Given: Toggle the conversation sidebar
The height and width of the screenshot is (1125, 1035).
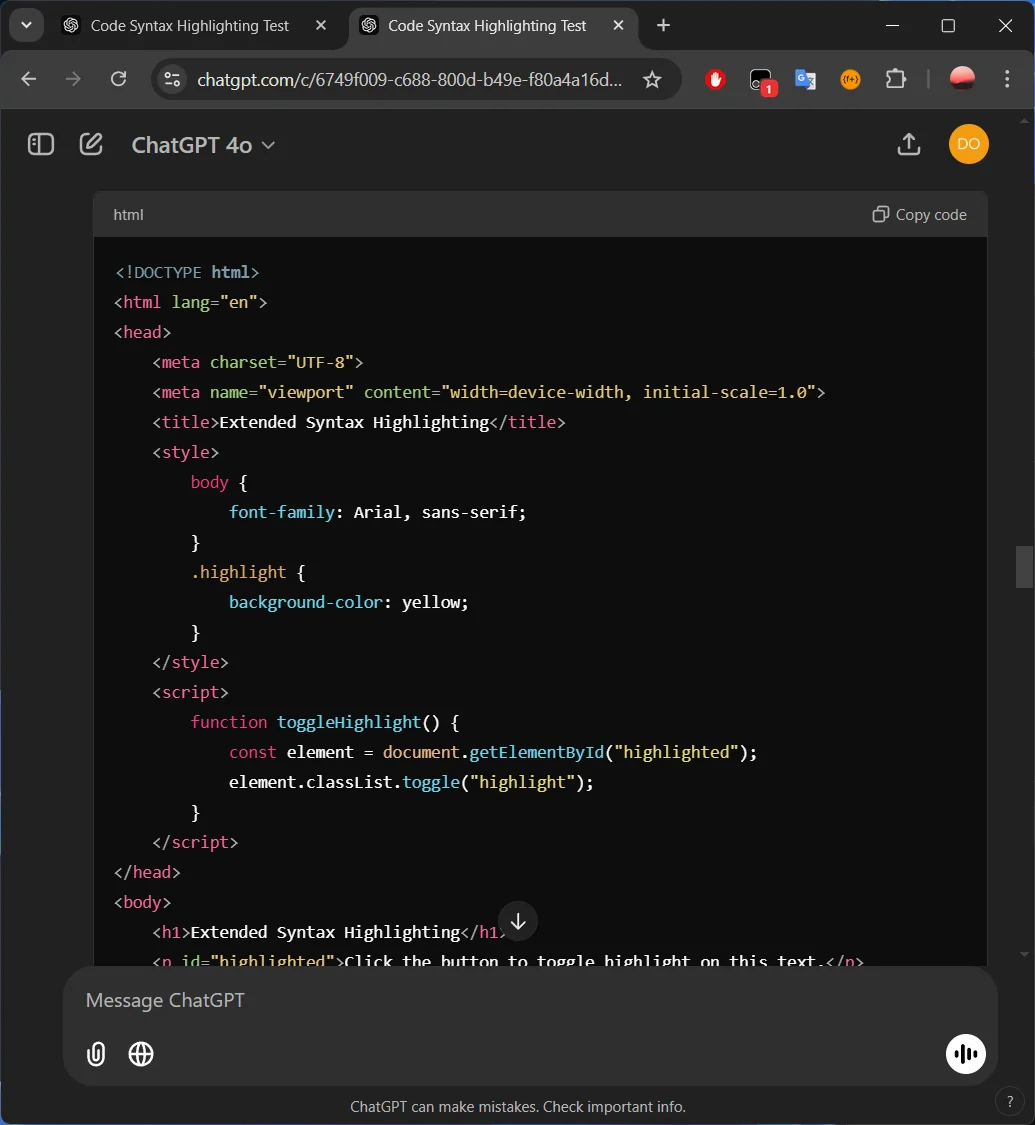Looking at the screenshot, I should [x=40, y=144].
